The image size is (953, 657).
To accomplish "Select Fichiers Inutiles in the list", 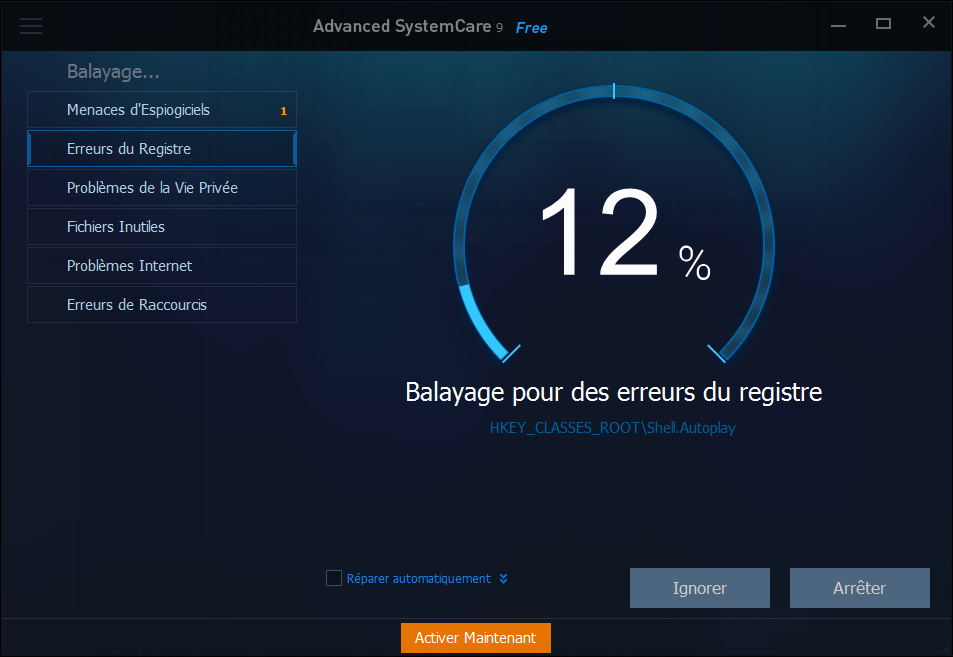I will (162, 227).
